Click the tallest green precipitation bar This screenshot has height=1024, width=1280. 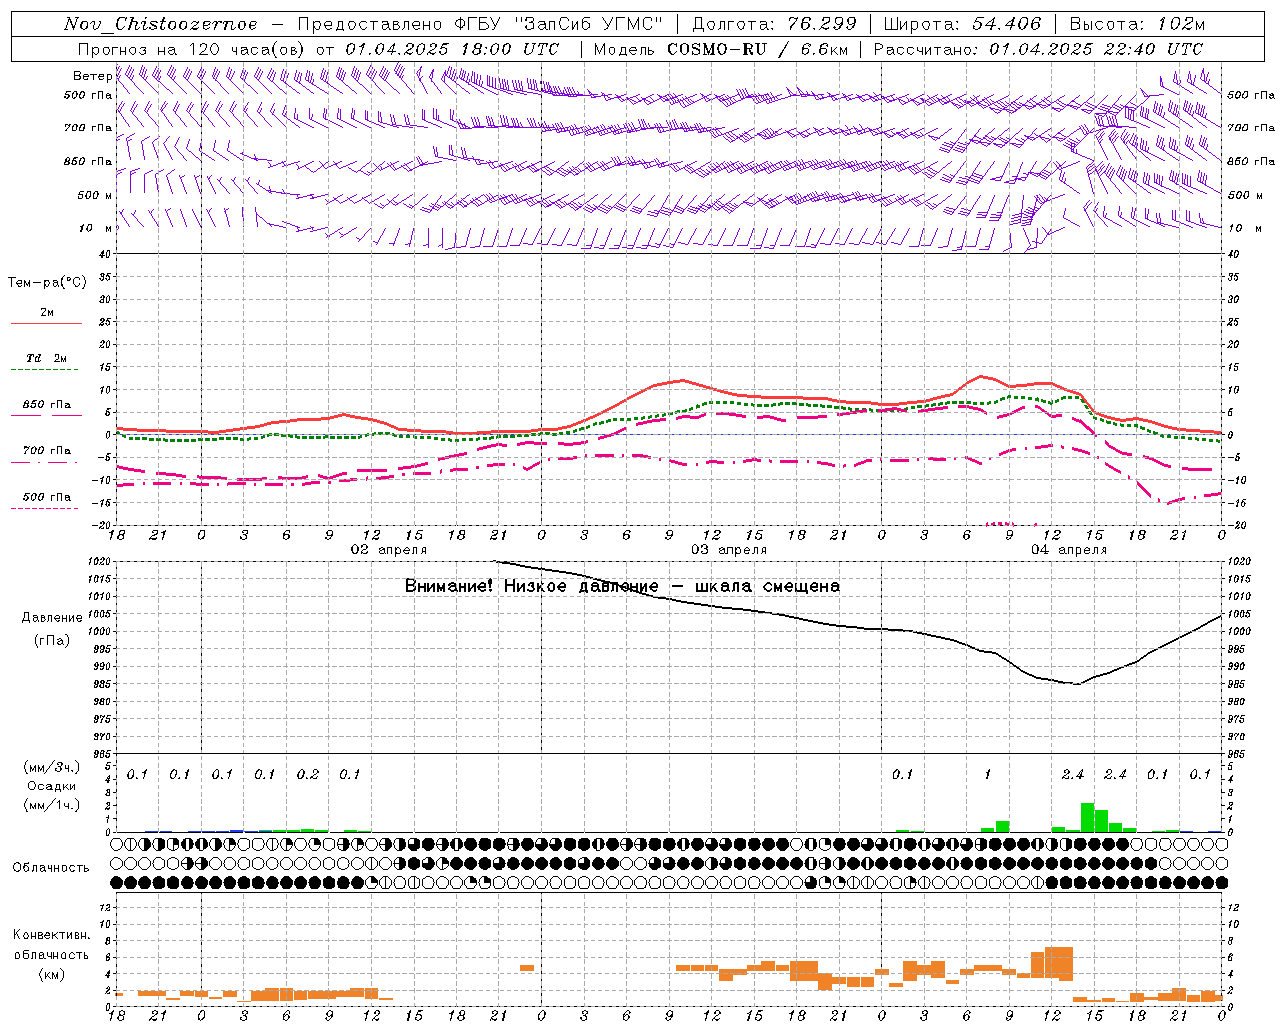1087,817
